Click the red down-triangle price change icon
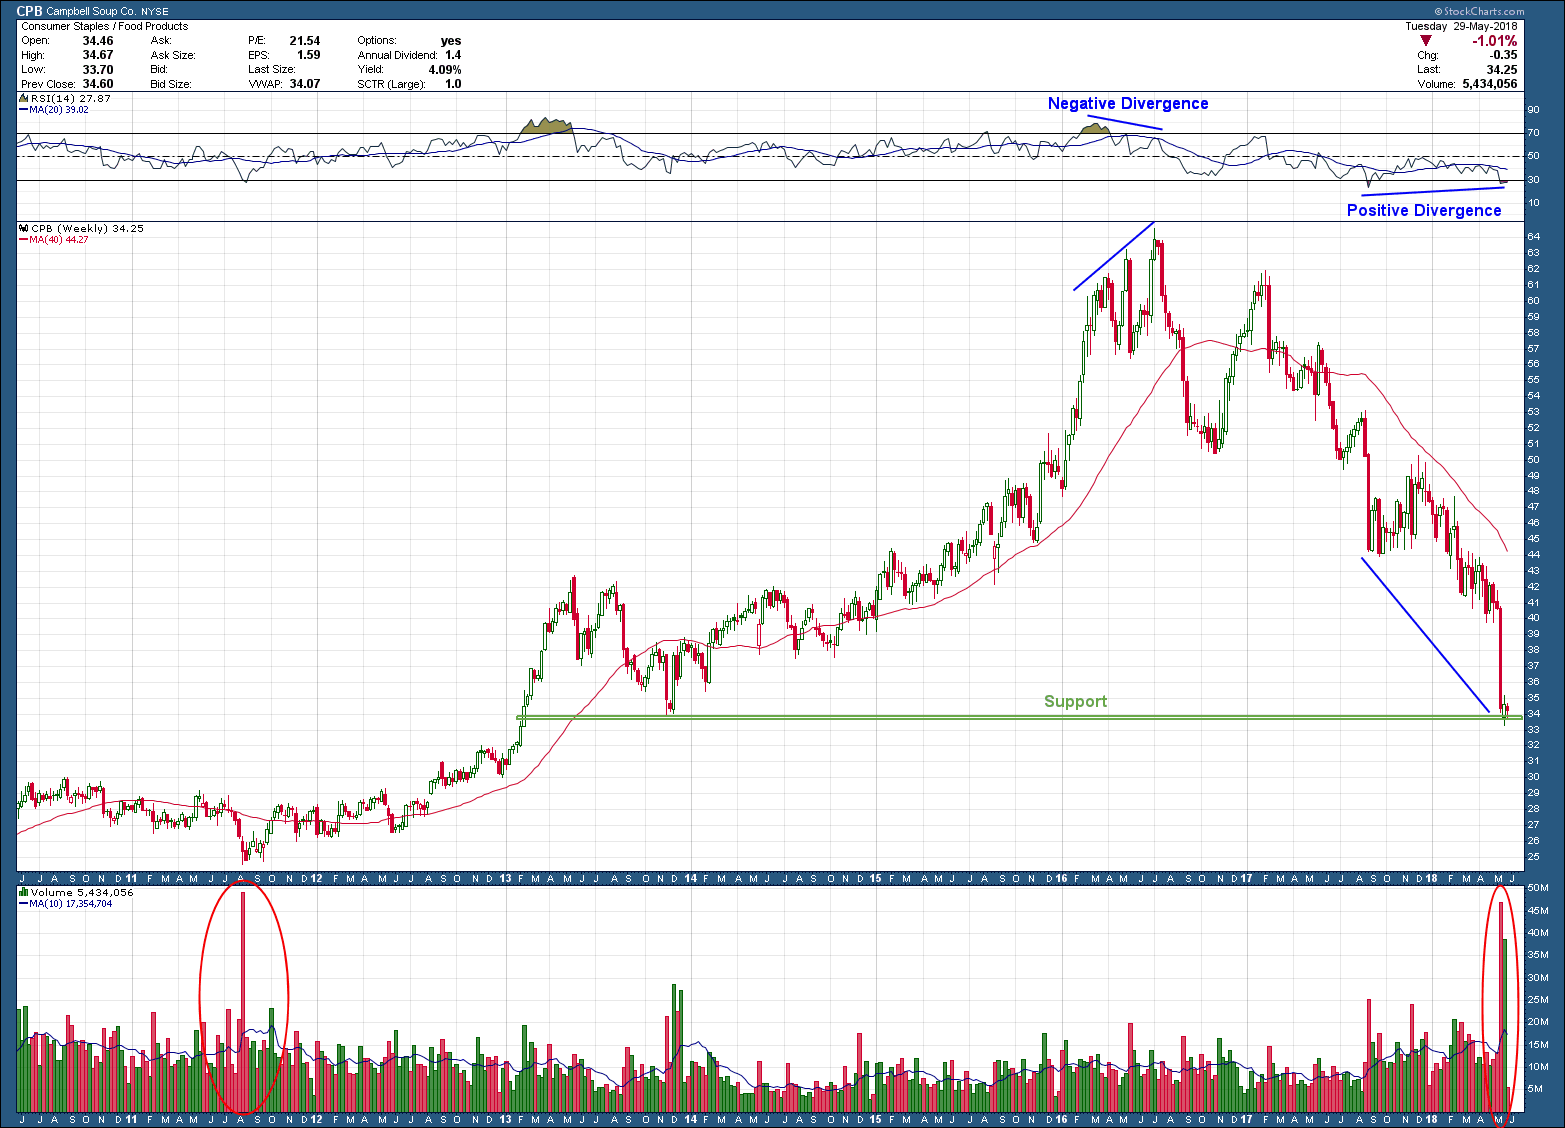 click(x=1426, y=41)
